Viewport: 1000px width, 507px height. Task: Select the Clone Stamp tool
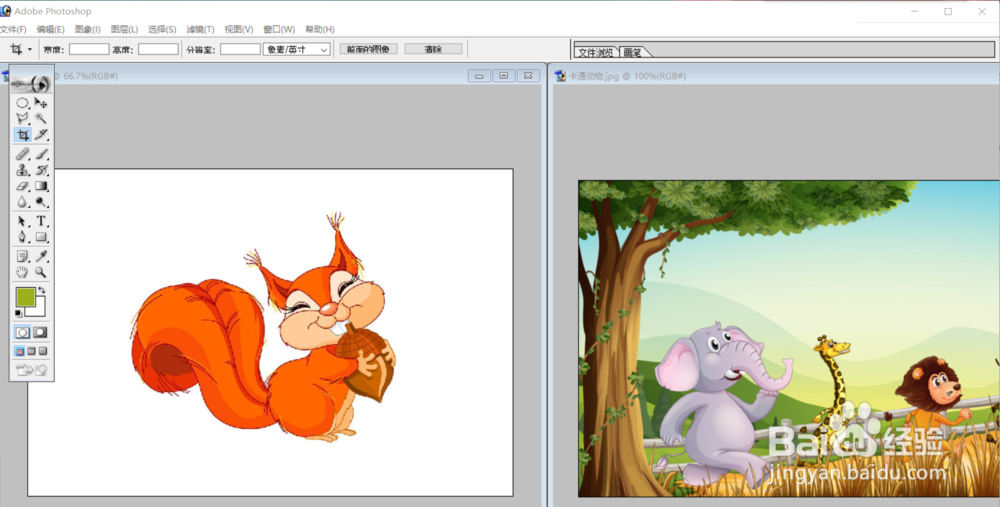pyautogui.click(x=22, y=170)
